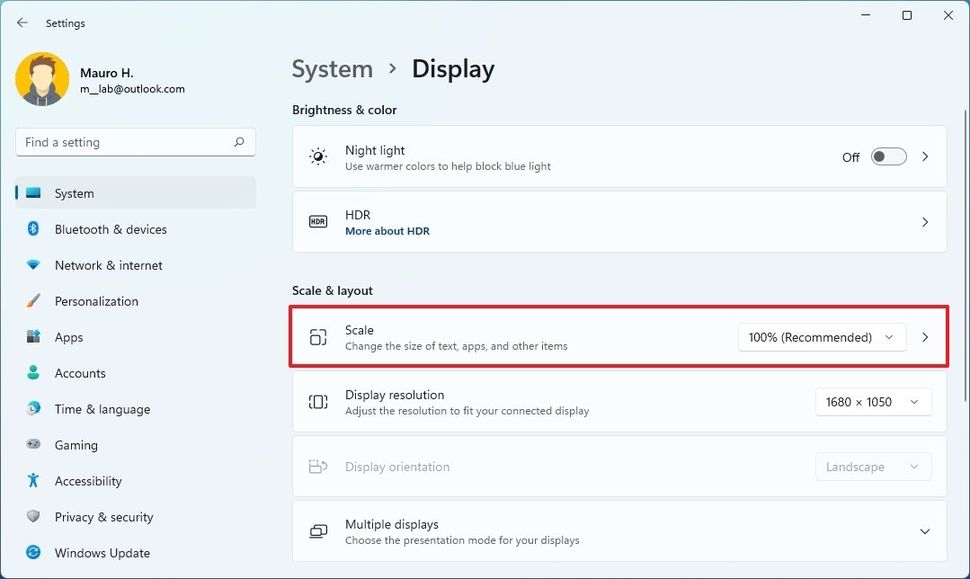970x579 pixels.
Task: Click the Scale setting icon
Action: click(x=318, y=337)
